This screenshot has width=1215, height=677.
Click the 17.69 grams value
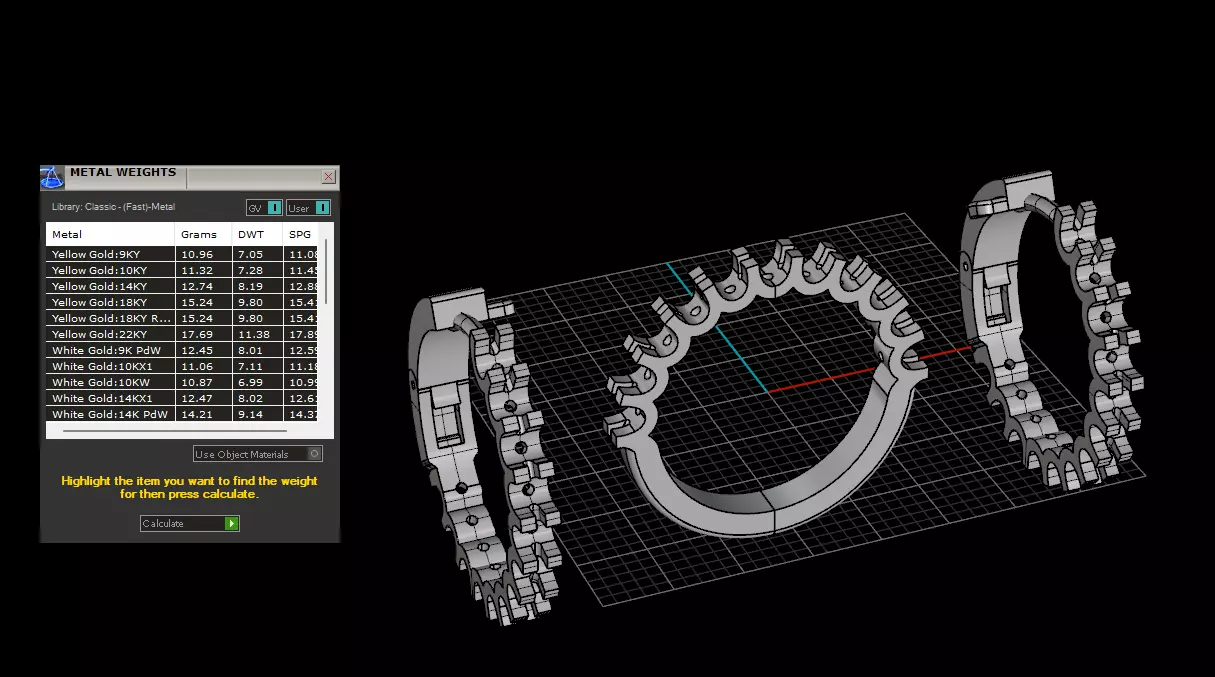[197, 334]
